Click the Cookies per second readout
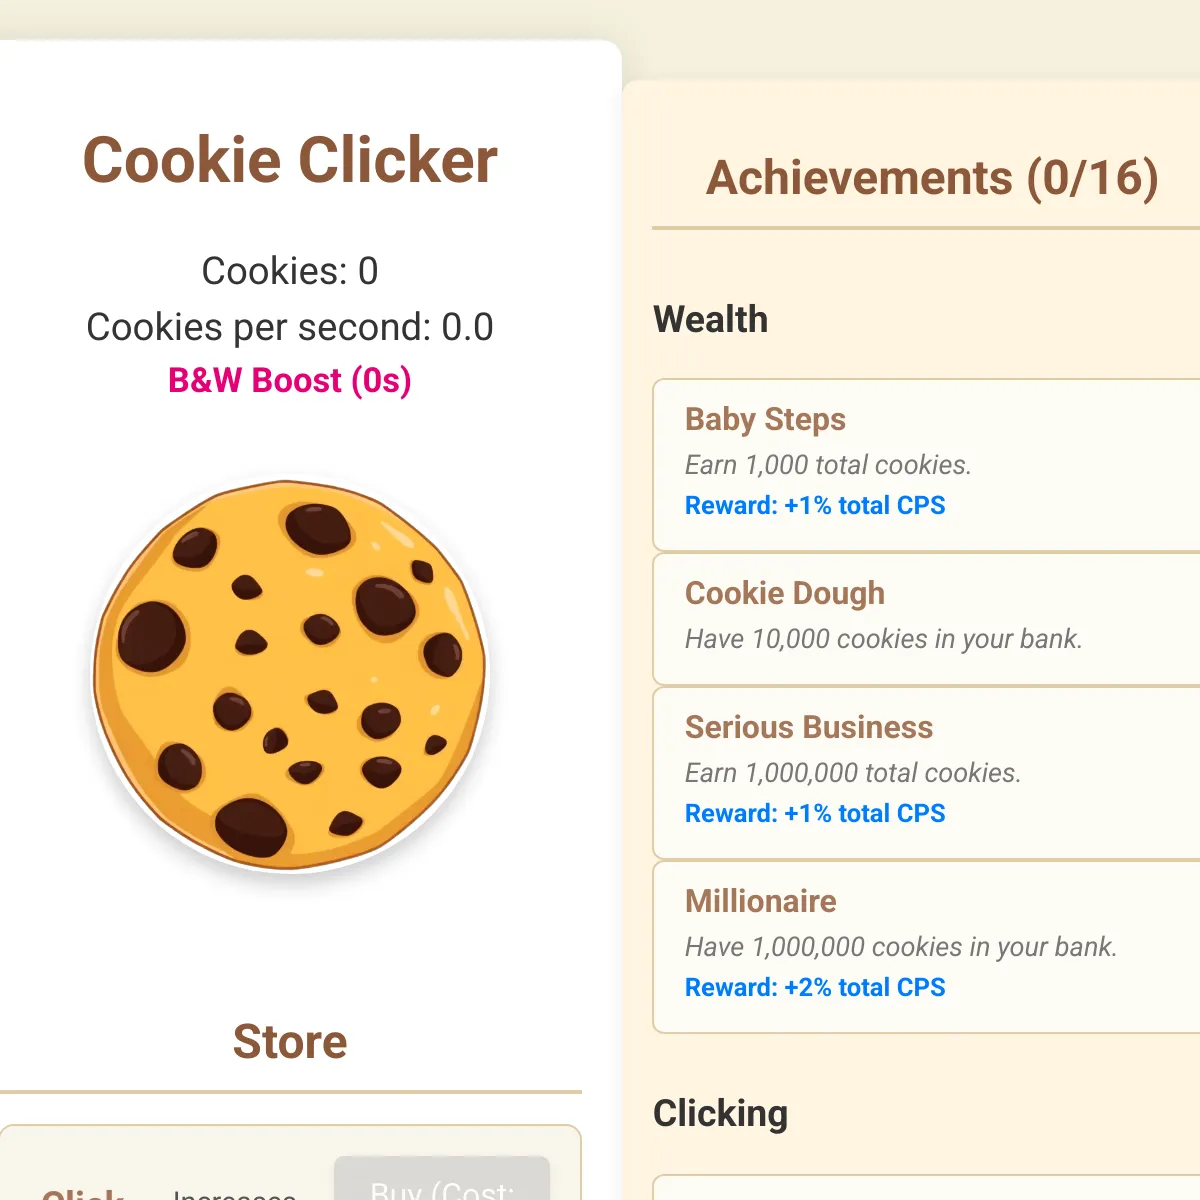 tap(290, 327)
